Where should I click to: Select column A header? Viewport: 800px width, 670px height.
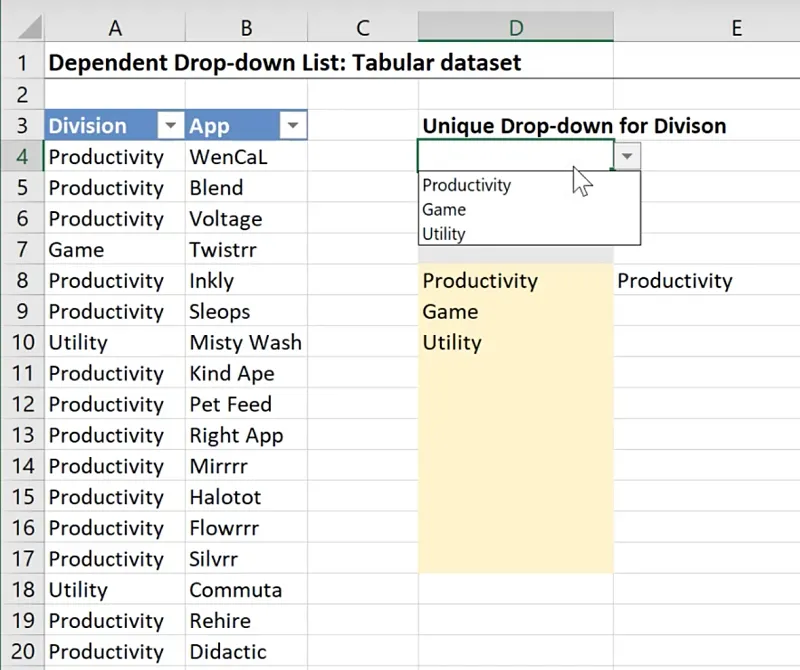click(x=114, y=28)
